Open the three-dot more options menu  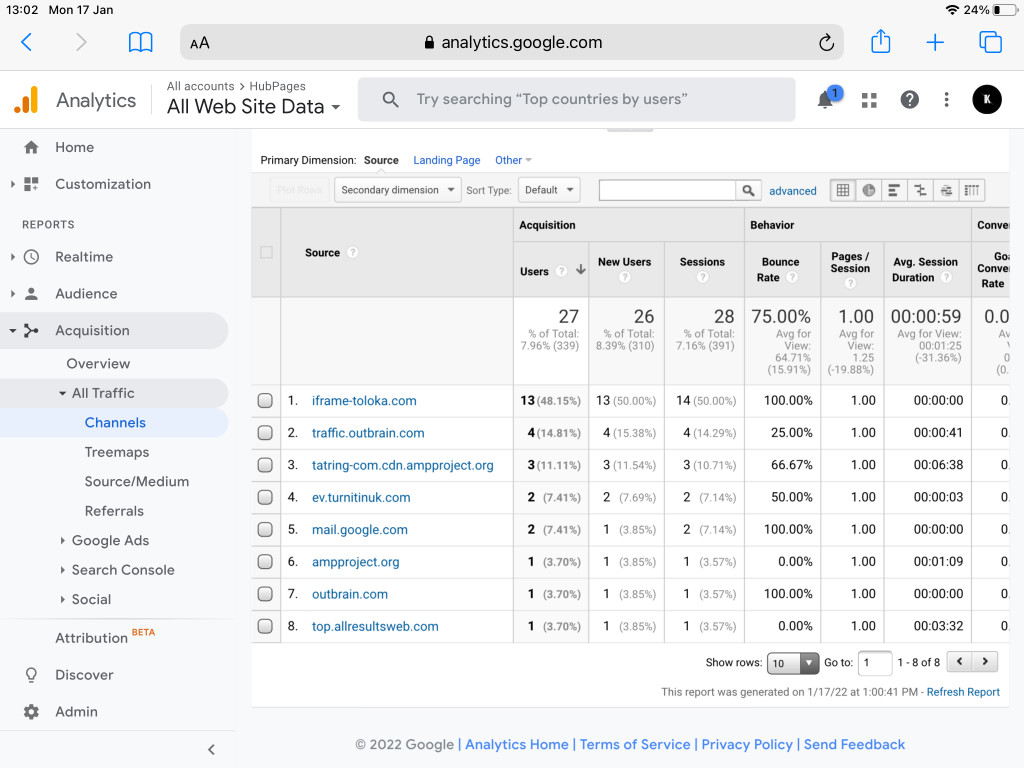click(x=946, y=99)
